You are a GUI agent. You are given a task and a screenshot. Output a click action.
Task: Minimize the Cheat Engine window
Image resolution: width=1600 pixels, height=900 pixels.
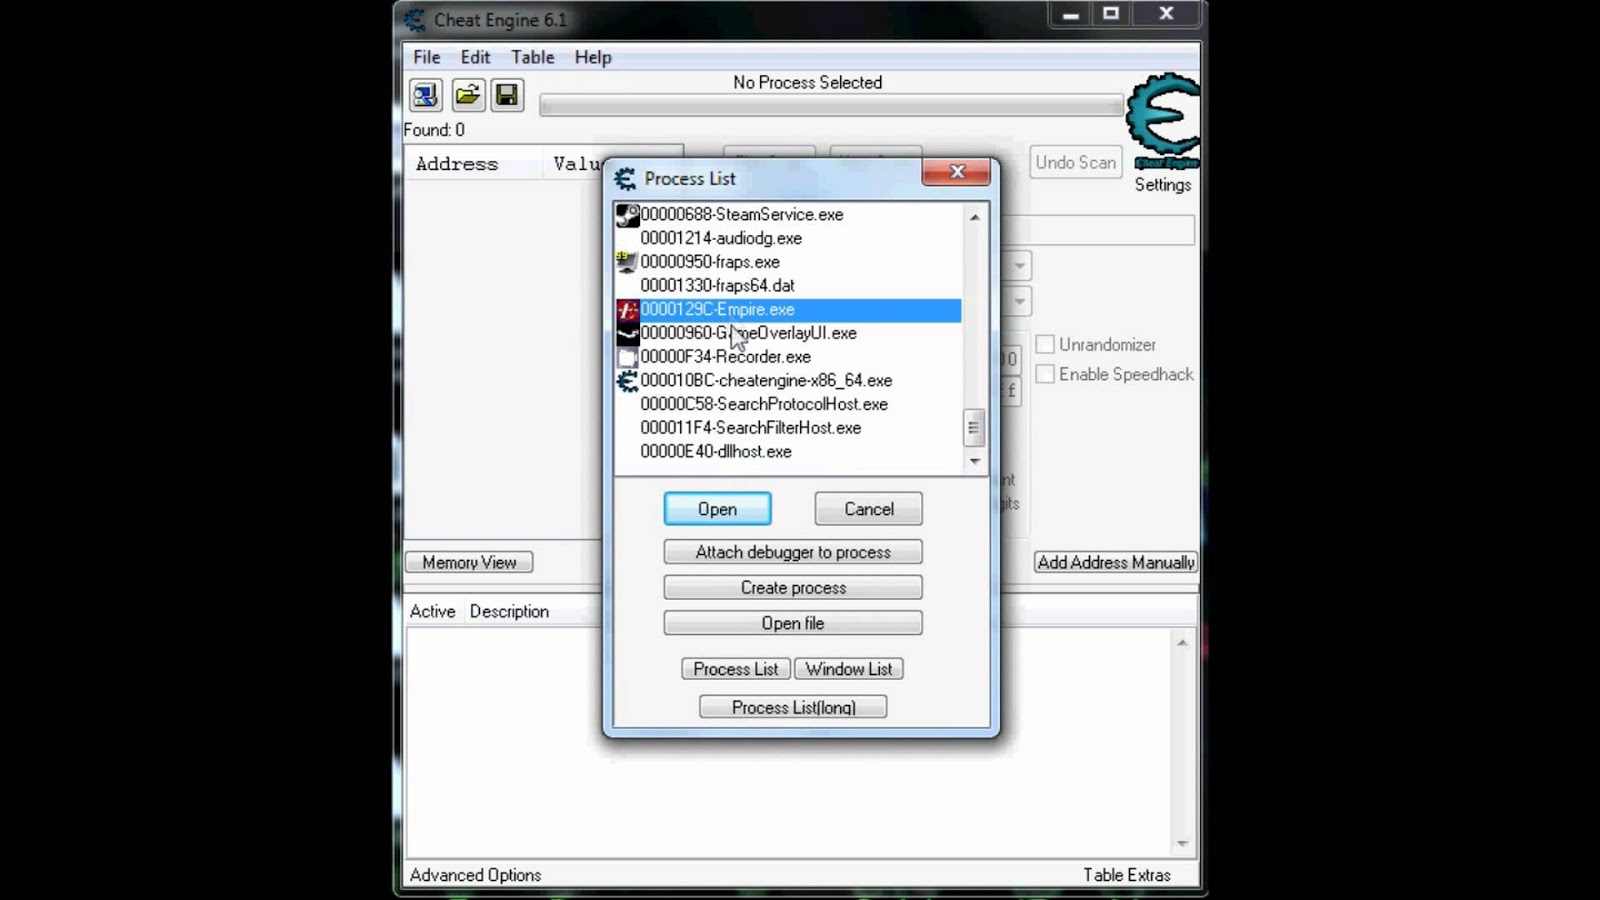click(1070, 15)
